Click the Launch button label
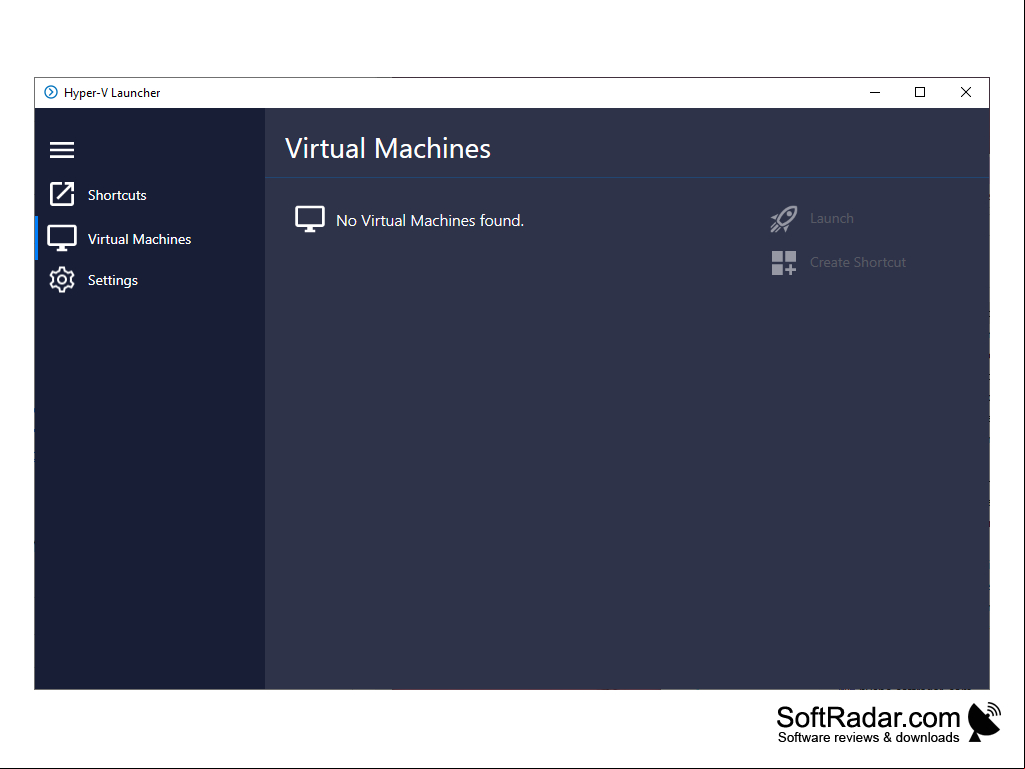Screen dimensions: 1025x769 pos(832,218)
